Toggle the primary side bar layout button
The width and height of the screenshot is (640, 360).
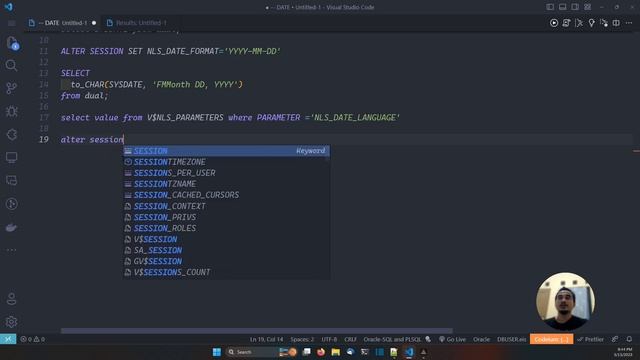click(x=550, y=7)
